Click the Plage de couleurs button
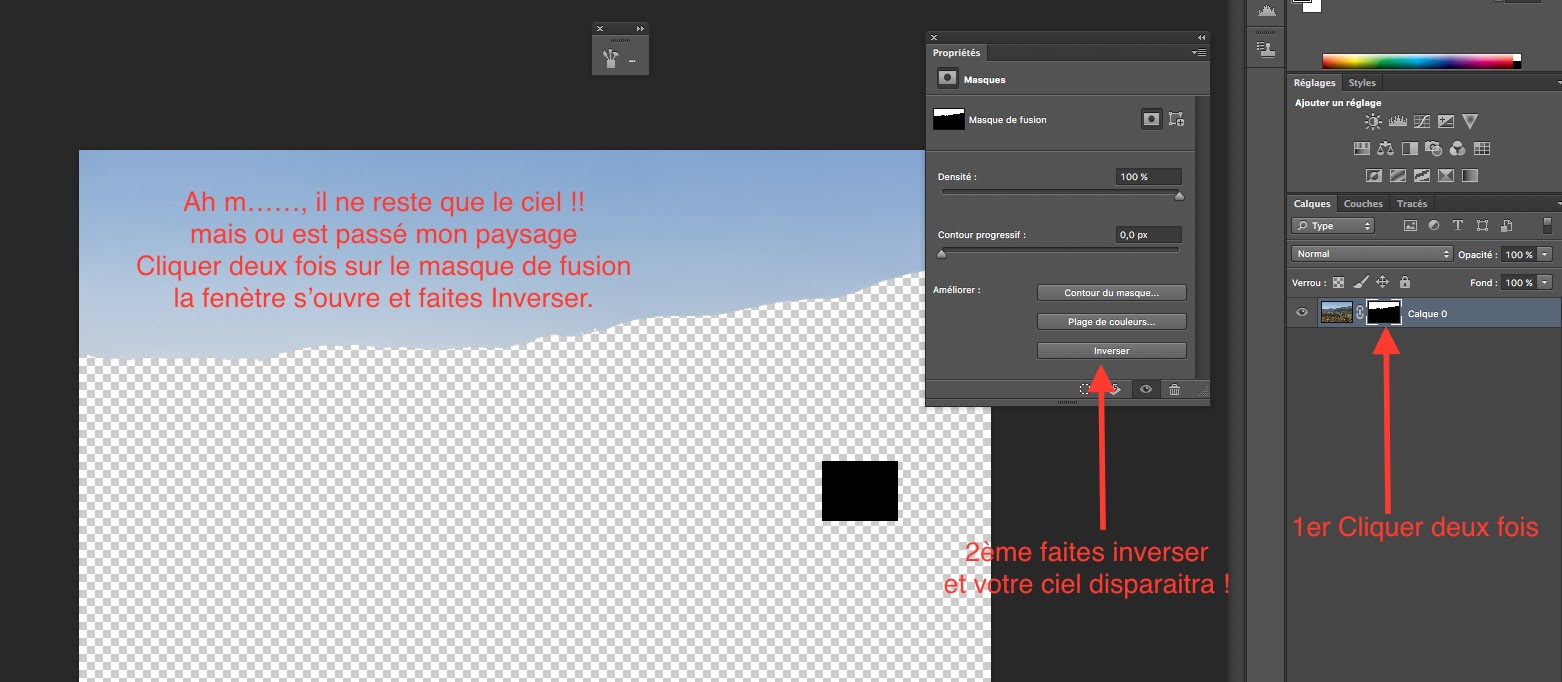 click(x=1112, y=322)
